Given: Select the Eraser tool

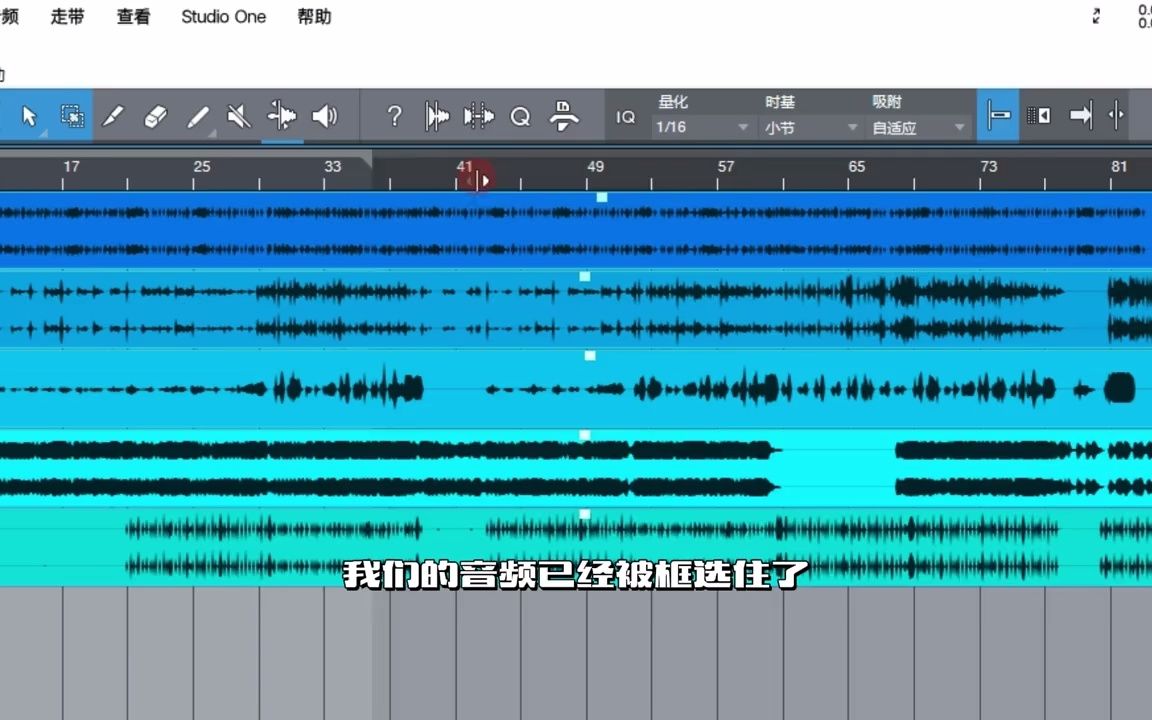Looking at the screenshot, I should pos(153,116).
